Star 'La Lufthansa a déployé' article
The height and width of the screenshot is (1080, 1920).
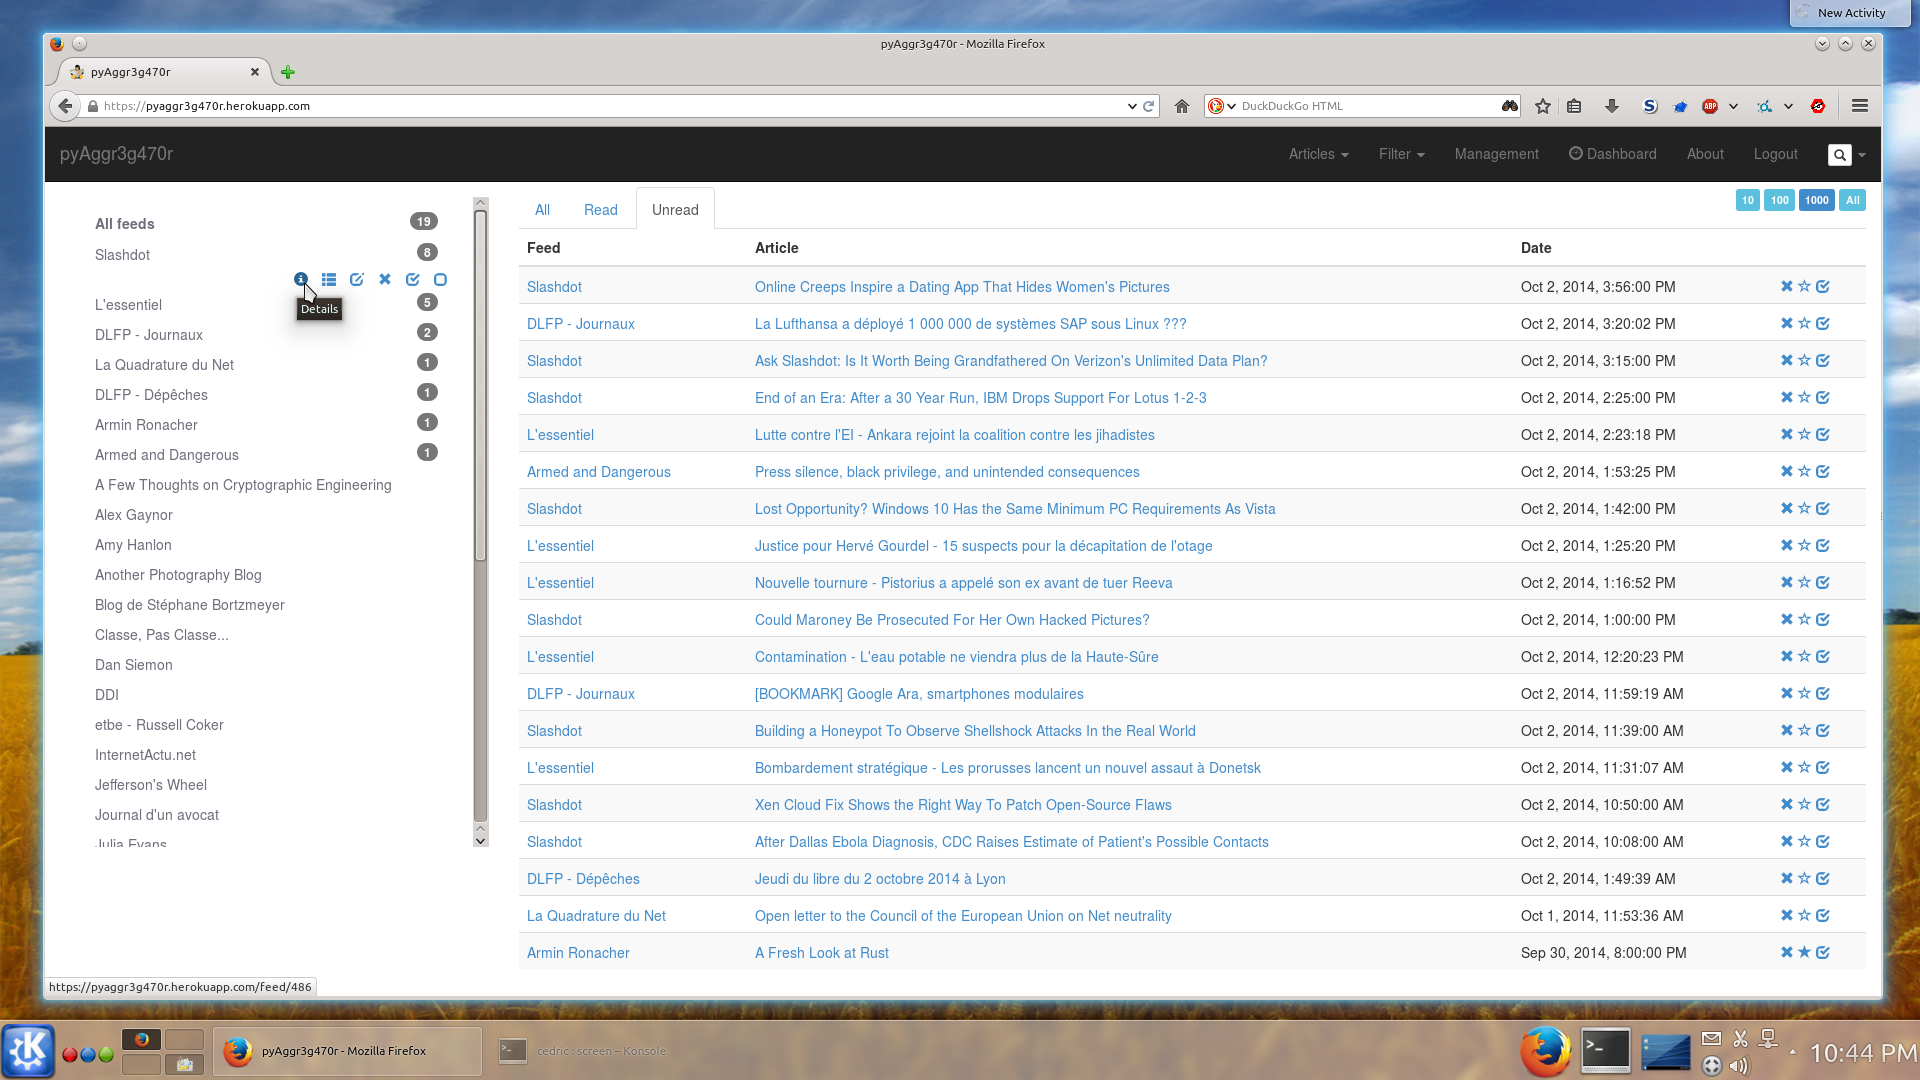(1805, 324)
